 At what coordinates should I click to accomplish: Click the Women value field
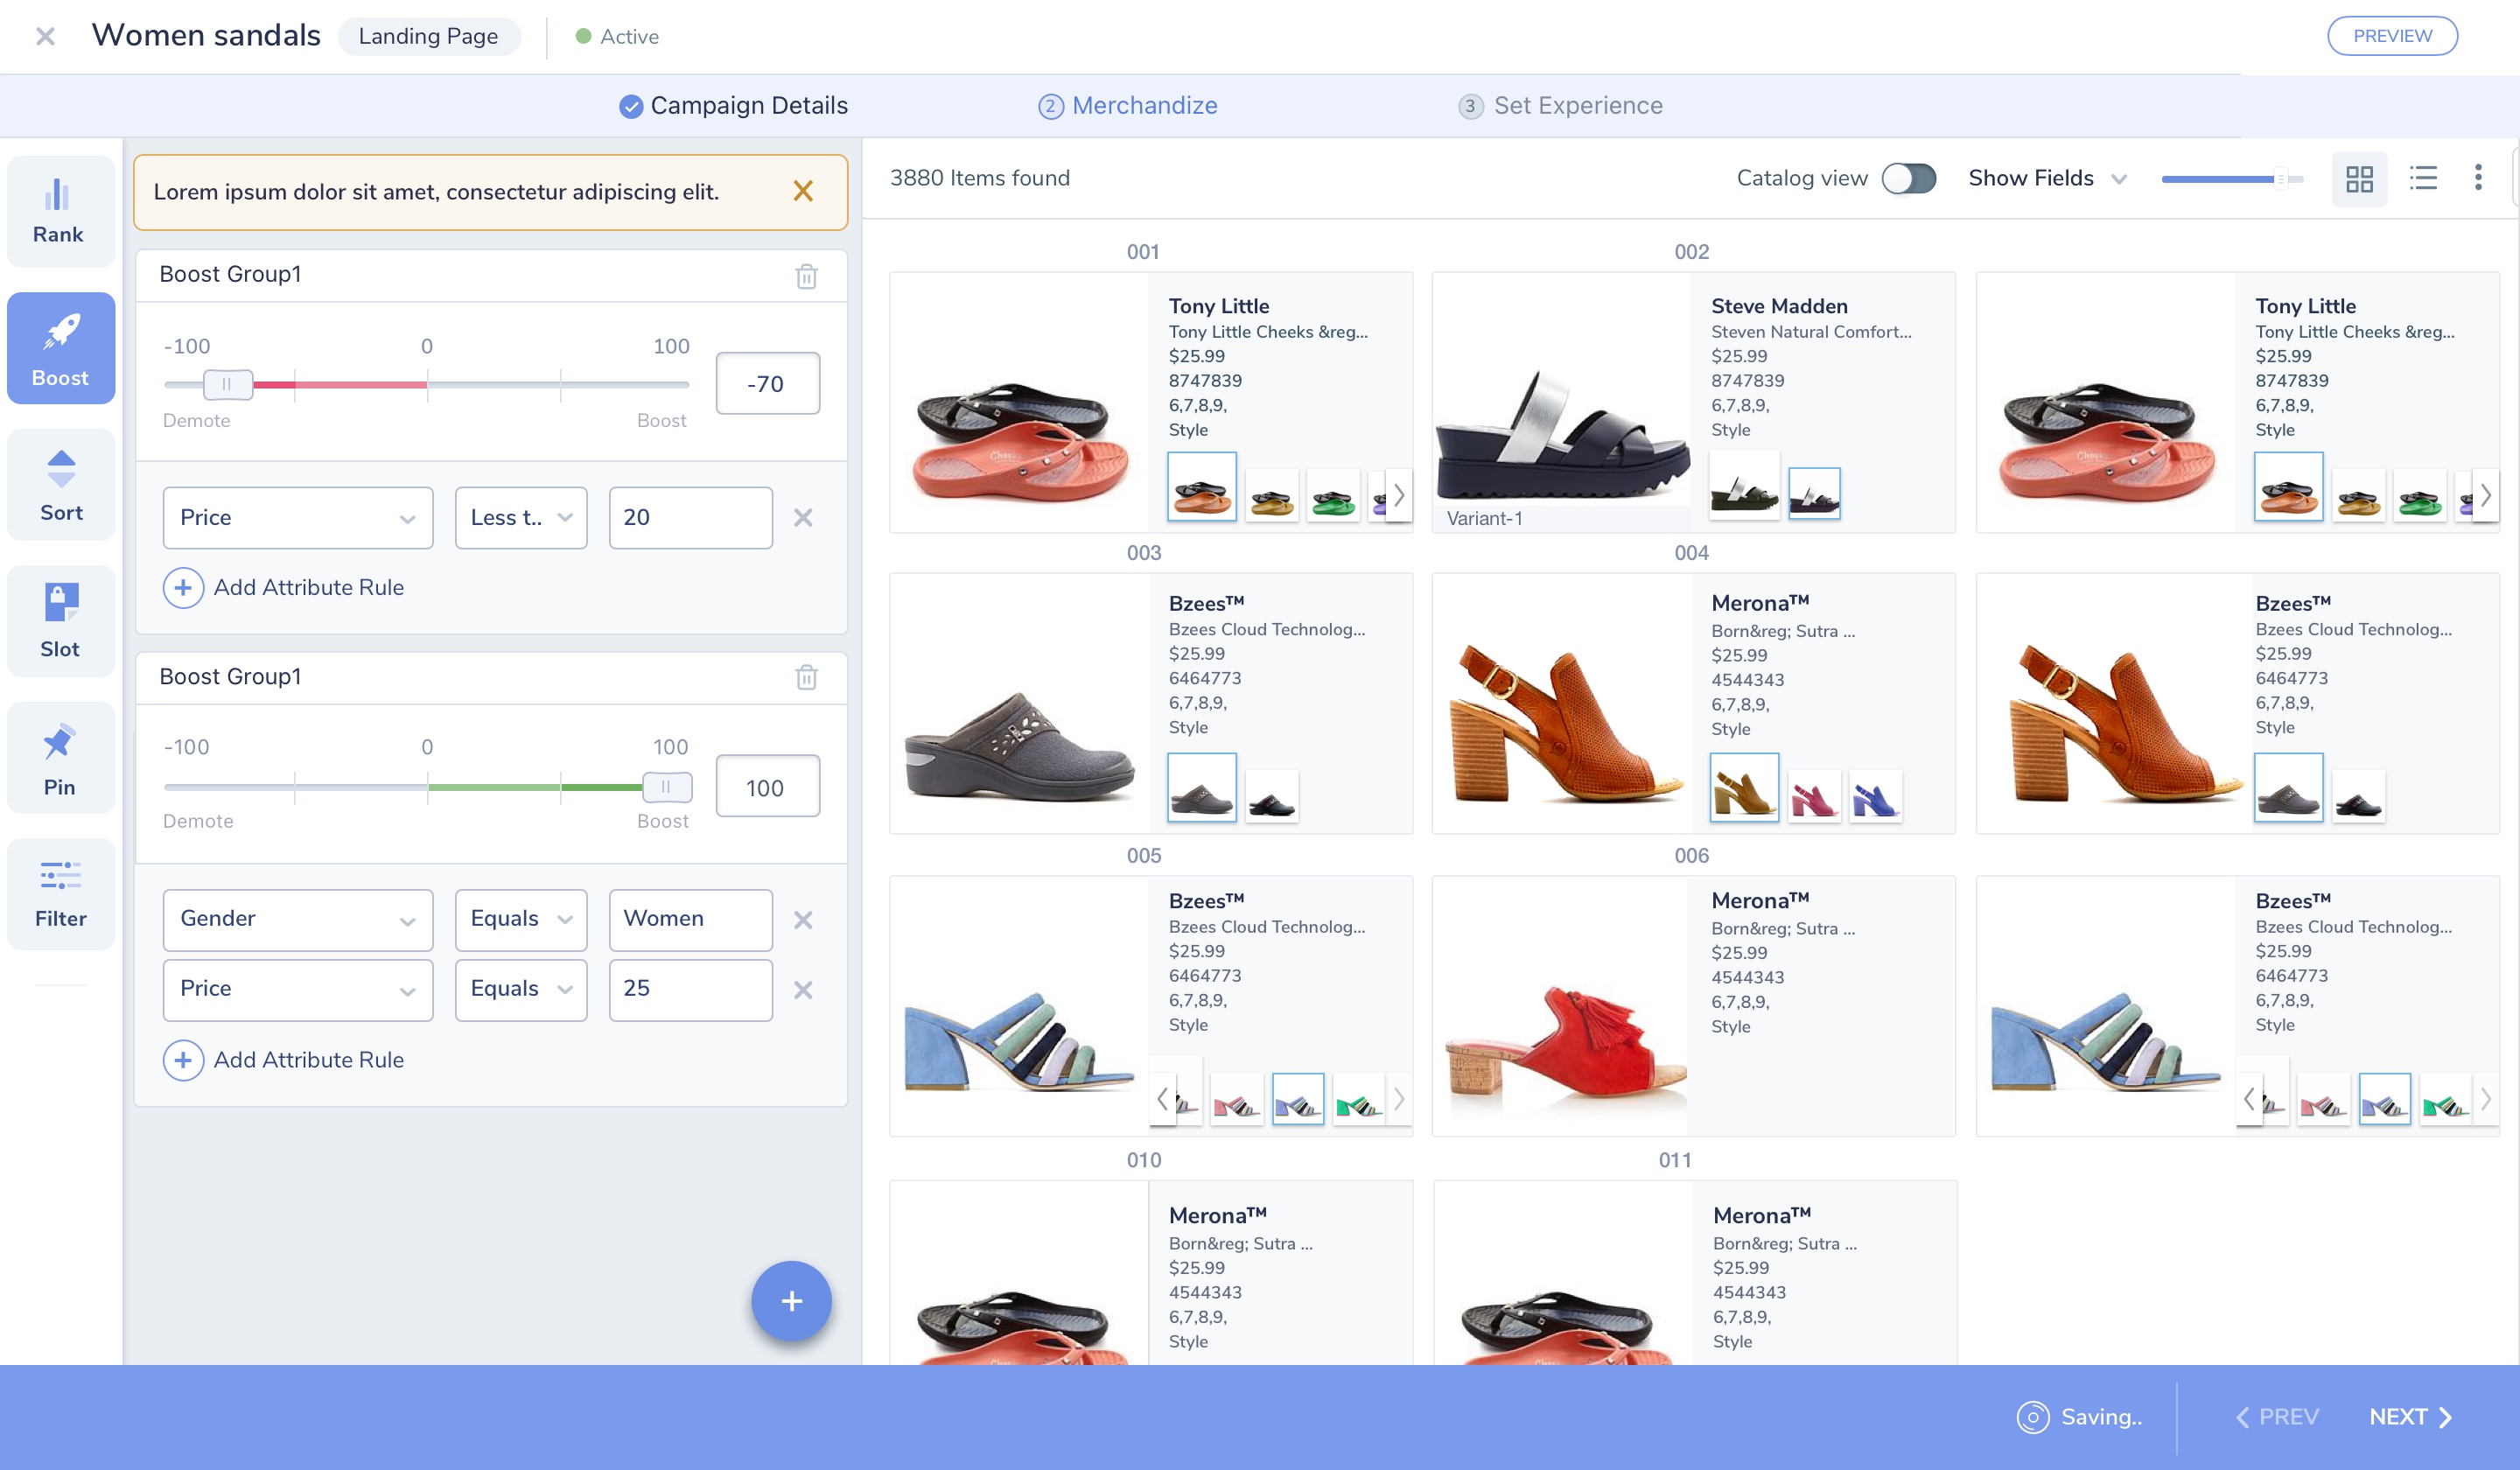(x=691, y=920)
